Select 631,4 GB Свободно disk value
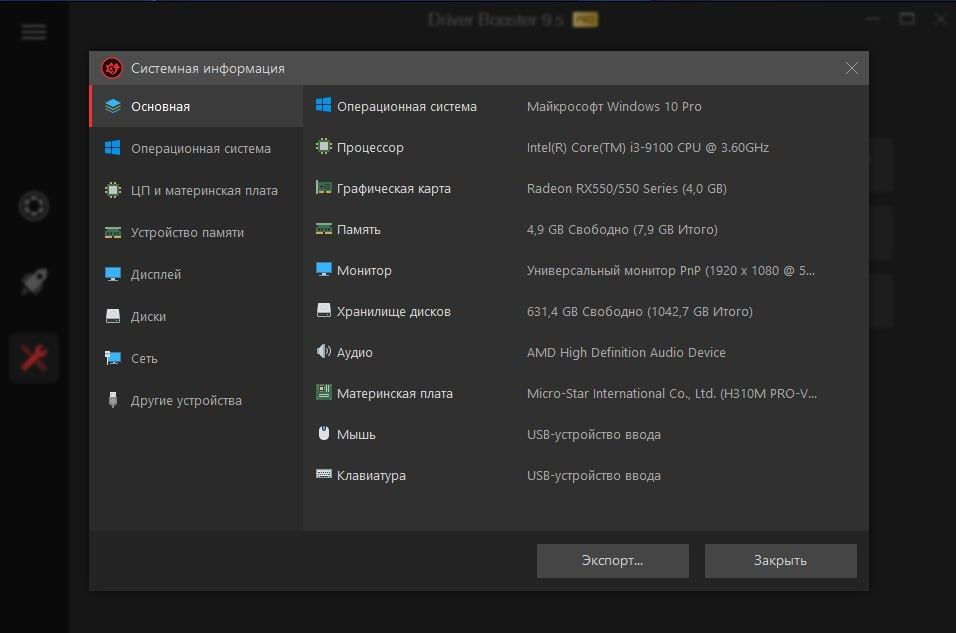Viewport: 956px width, 633px height. pos(640,312)
